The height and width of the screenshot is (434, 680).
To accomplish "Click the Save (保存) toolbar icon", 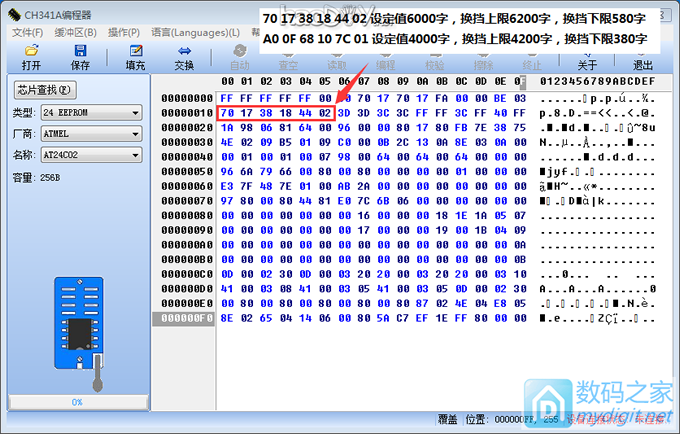I will point(80,51).
